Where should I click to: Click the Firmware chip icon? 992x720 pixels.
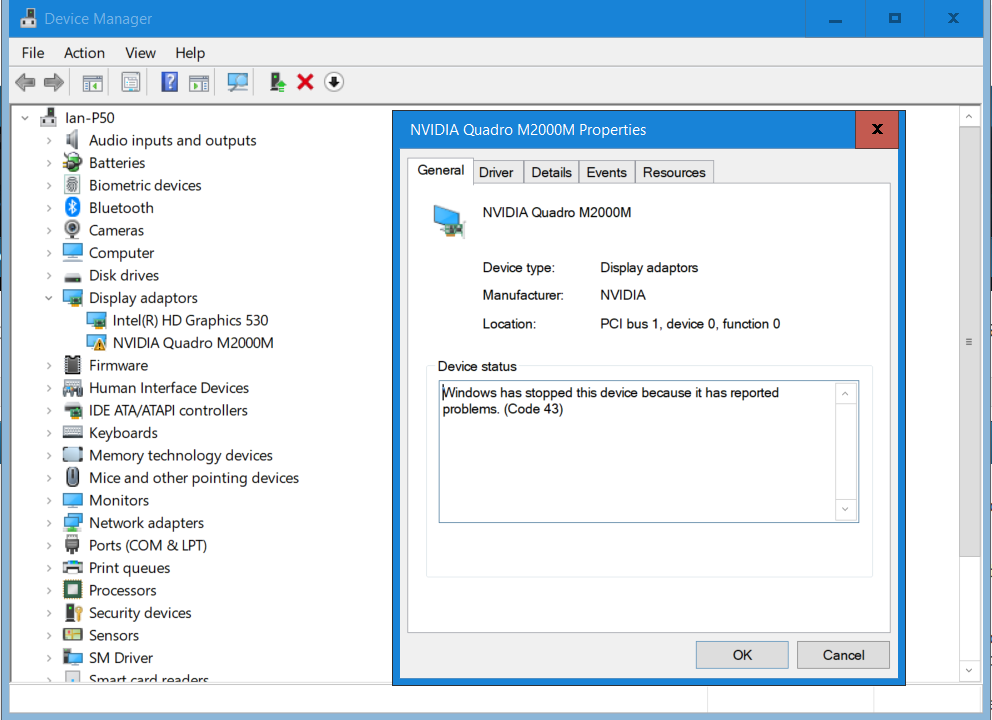(73, 365)
